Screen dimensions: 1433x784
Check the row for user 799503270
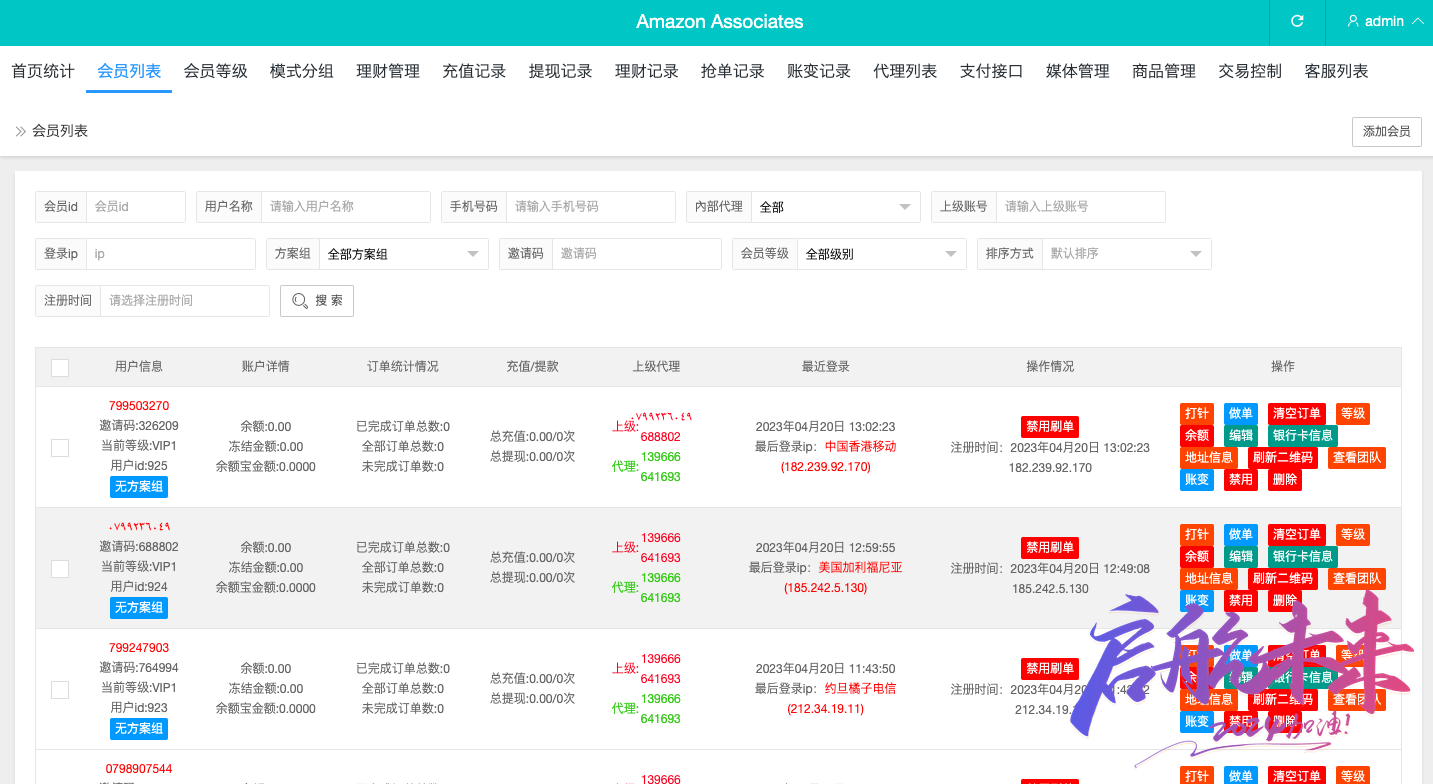click(x=60, y=447)
